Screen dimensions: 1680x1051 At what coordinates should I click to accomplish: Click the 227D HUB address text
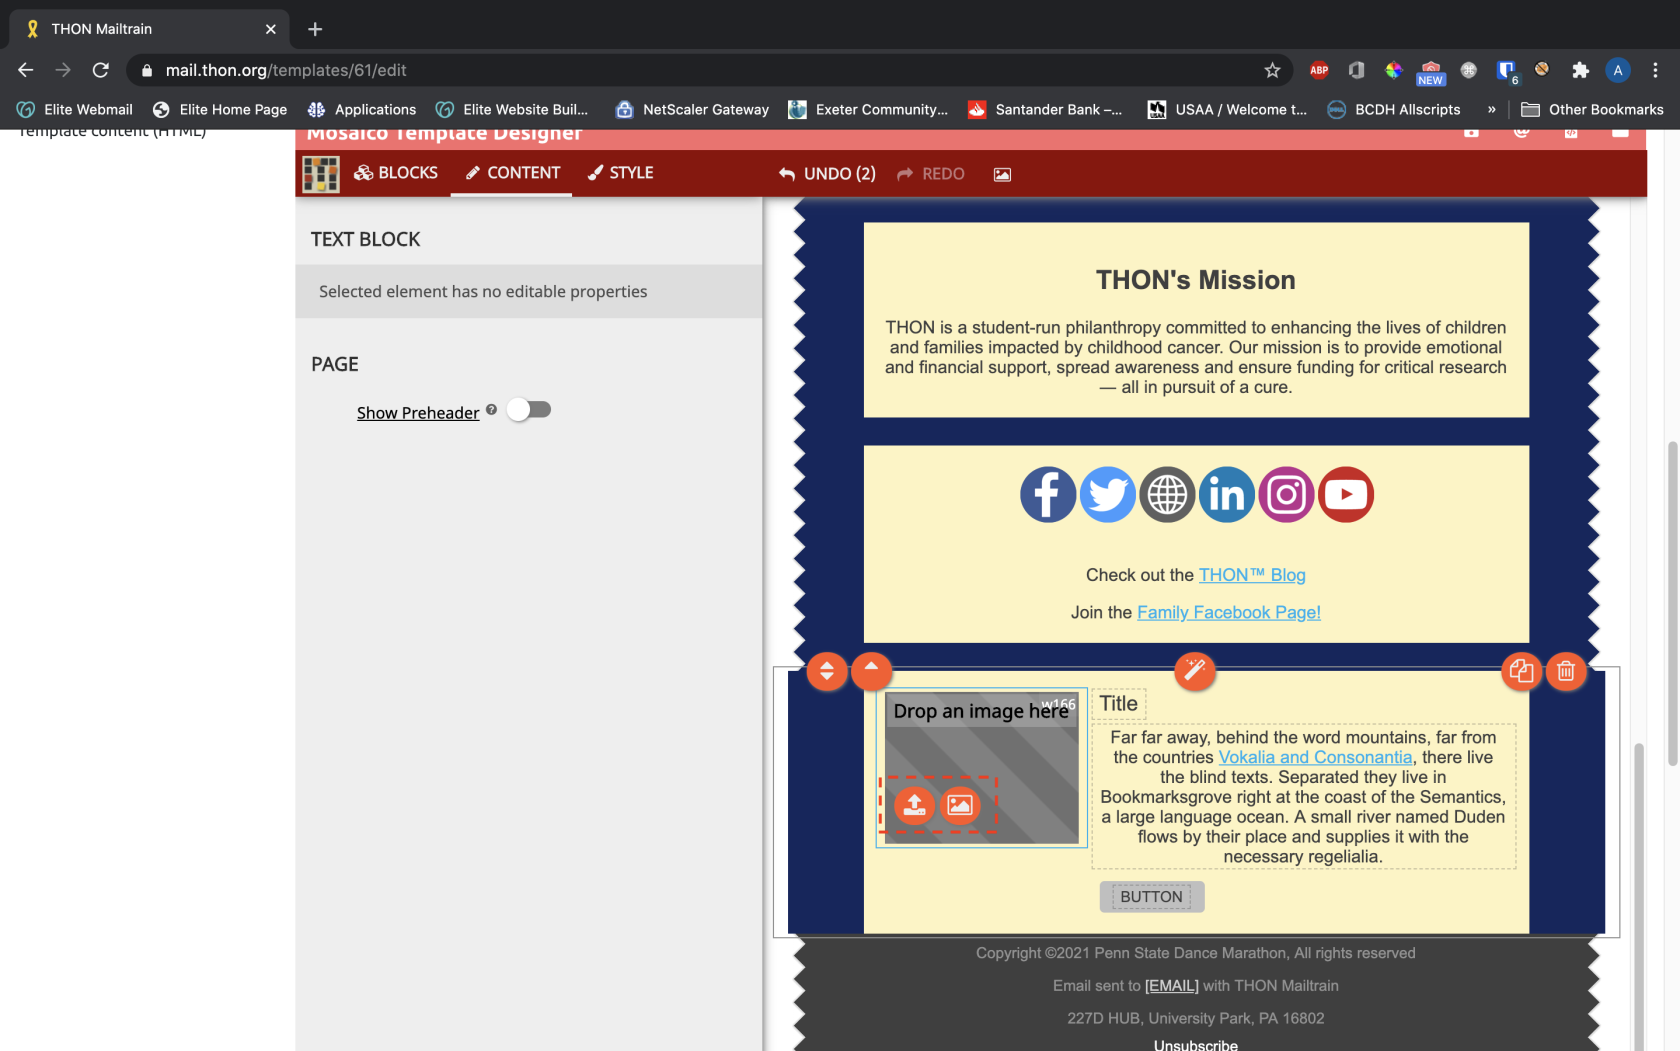(1196, 1018)
